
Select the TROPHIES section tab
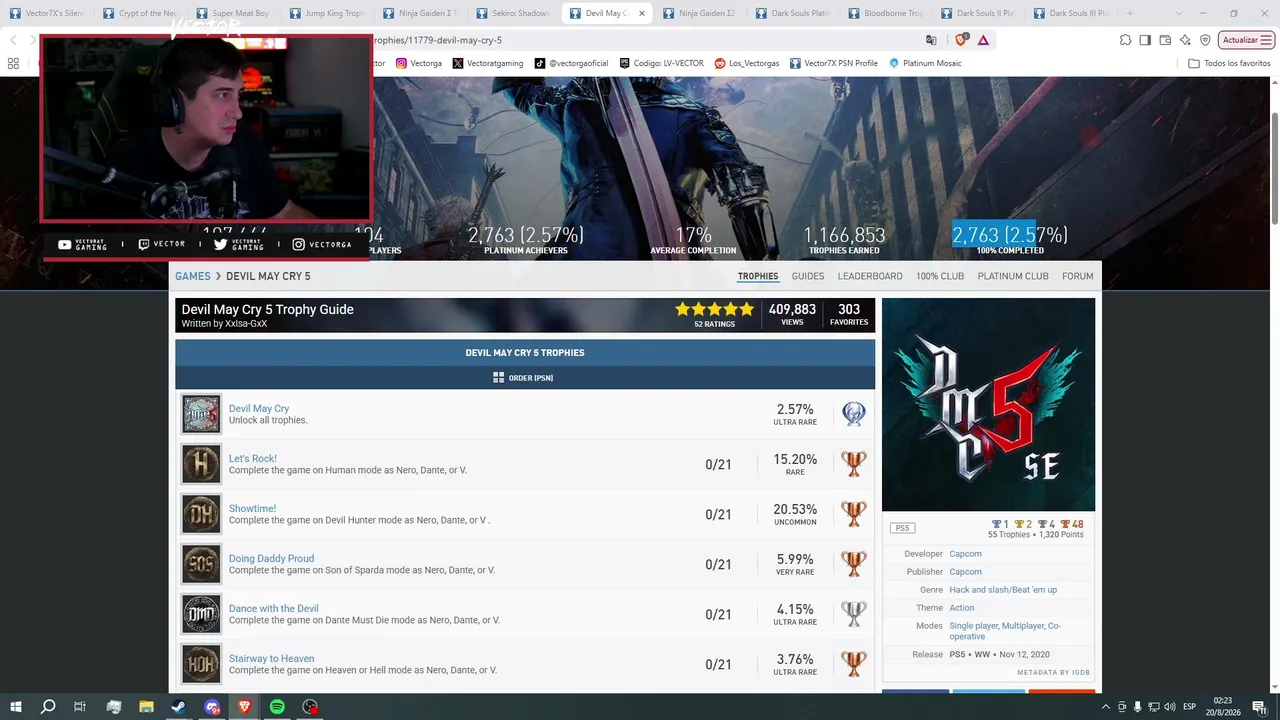tap(758, 276)
